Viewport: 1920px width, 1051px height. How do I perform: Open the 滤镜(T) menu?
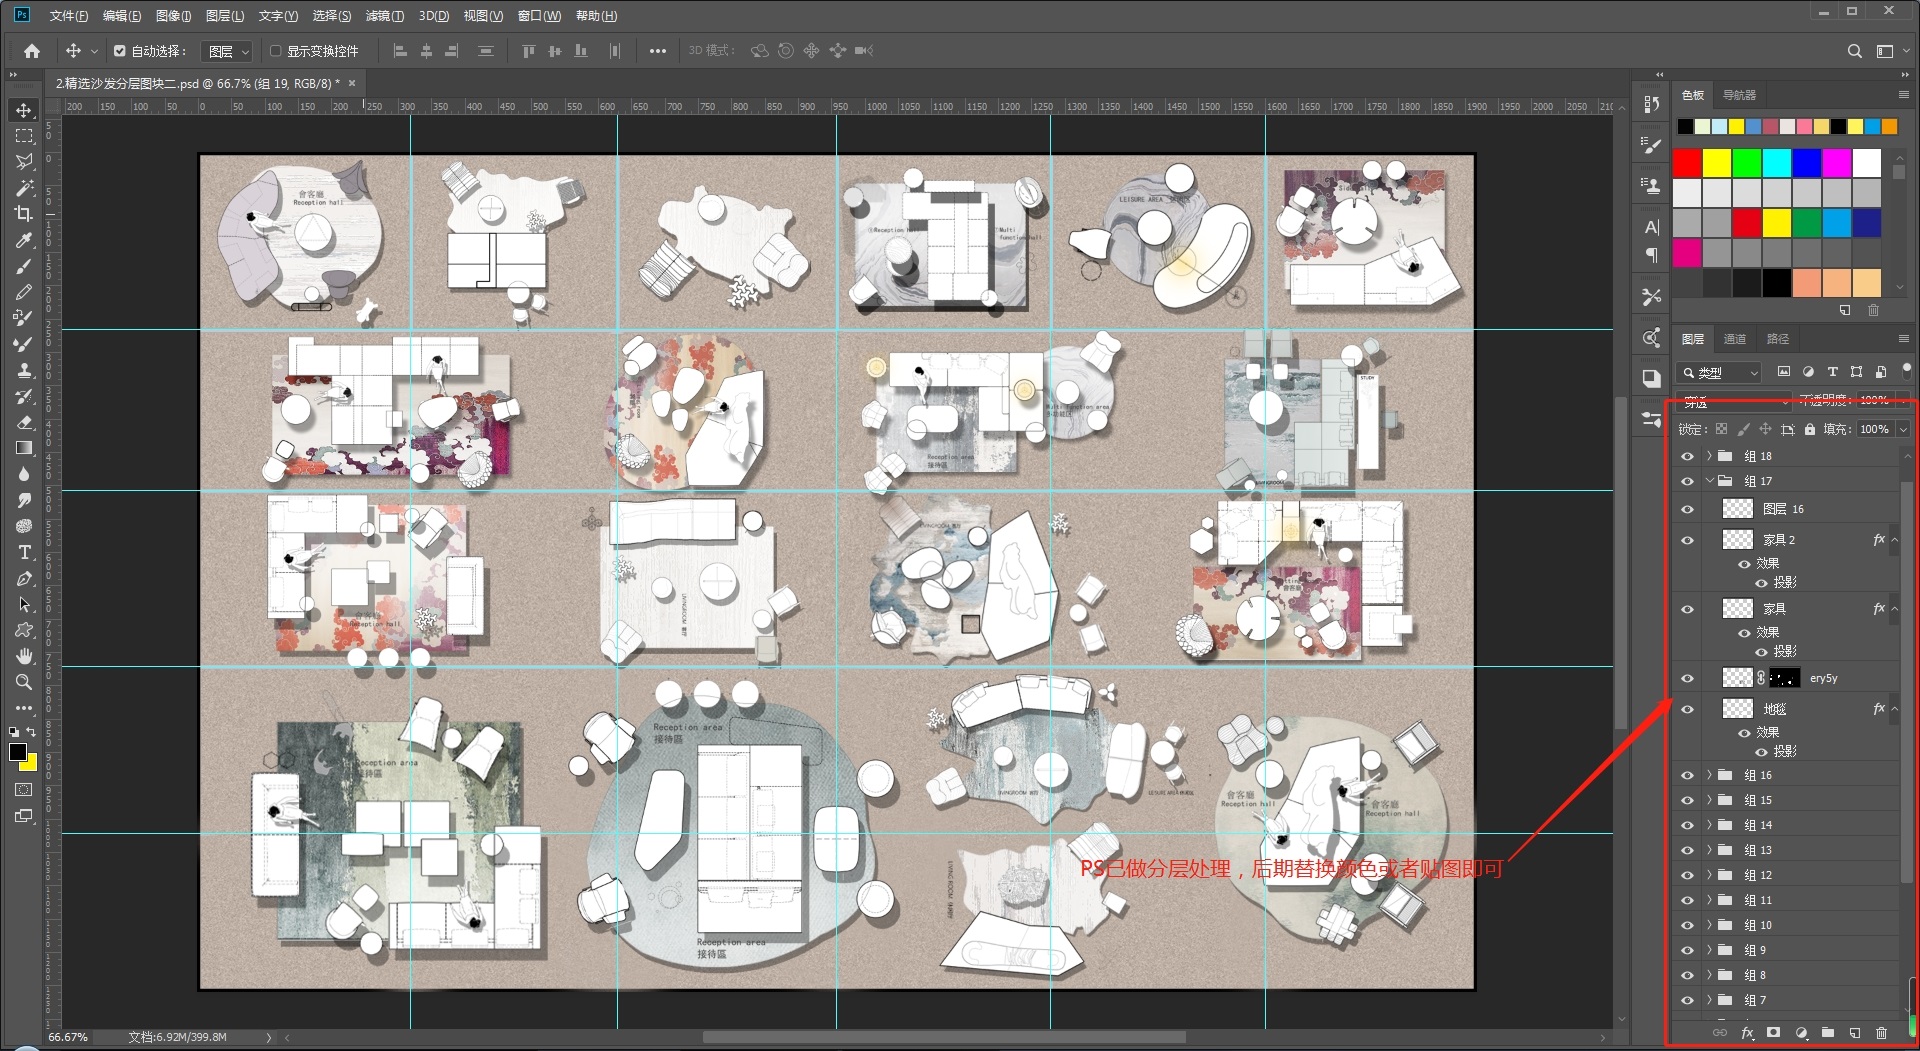[385, 16]
